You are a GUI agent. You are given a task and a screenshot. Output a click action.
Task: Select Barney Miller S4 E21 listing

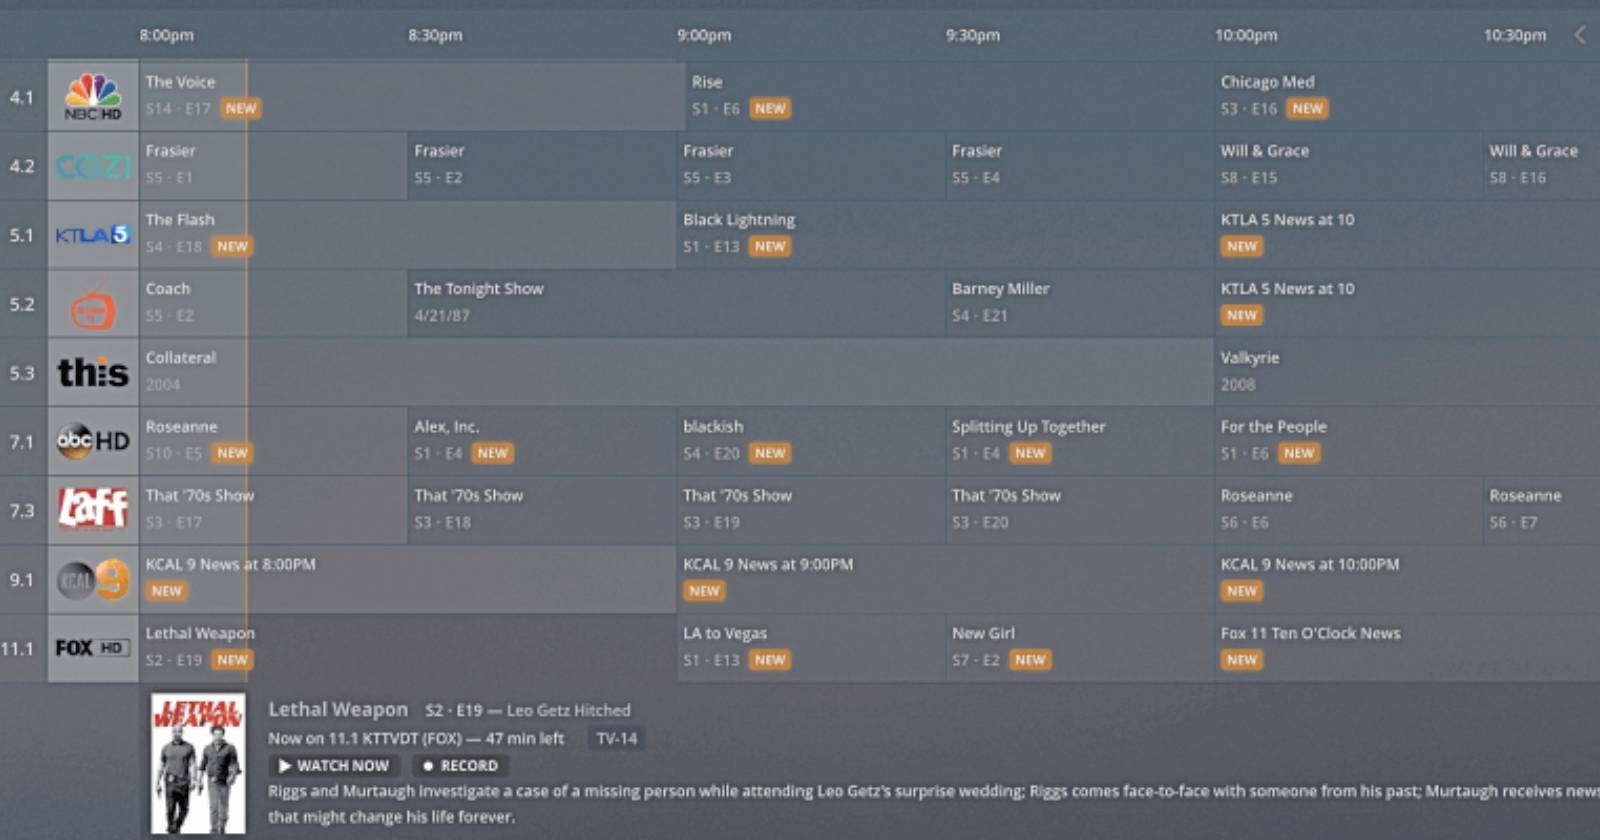(1080, 304)
